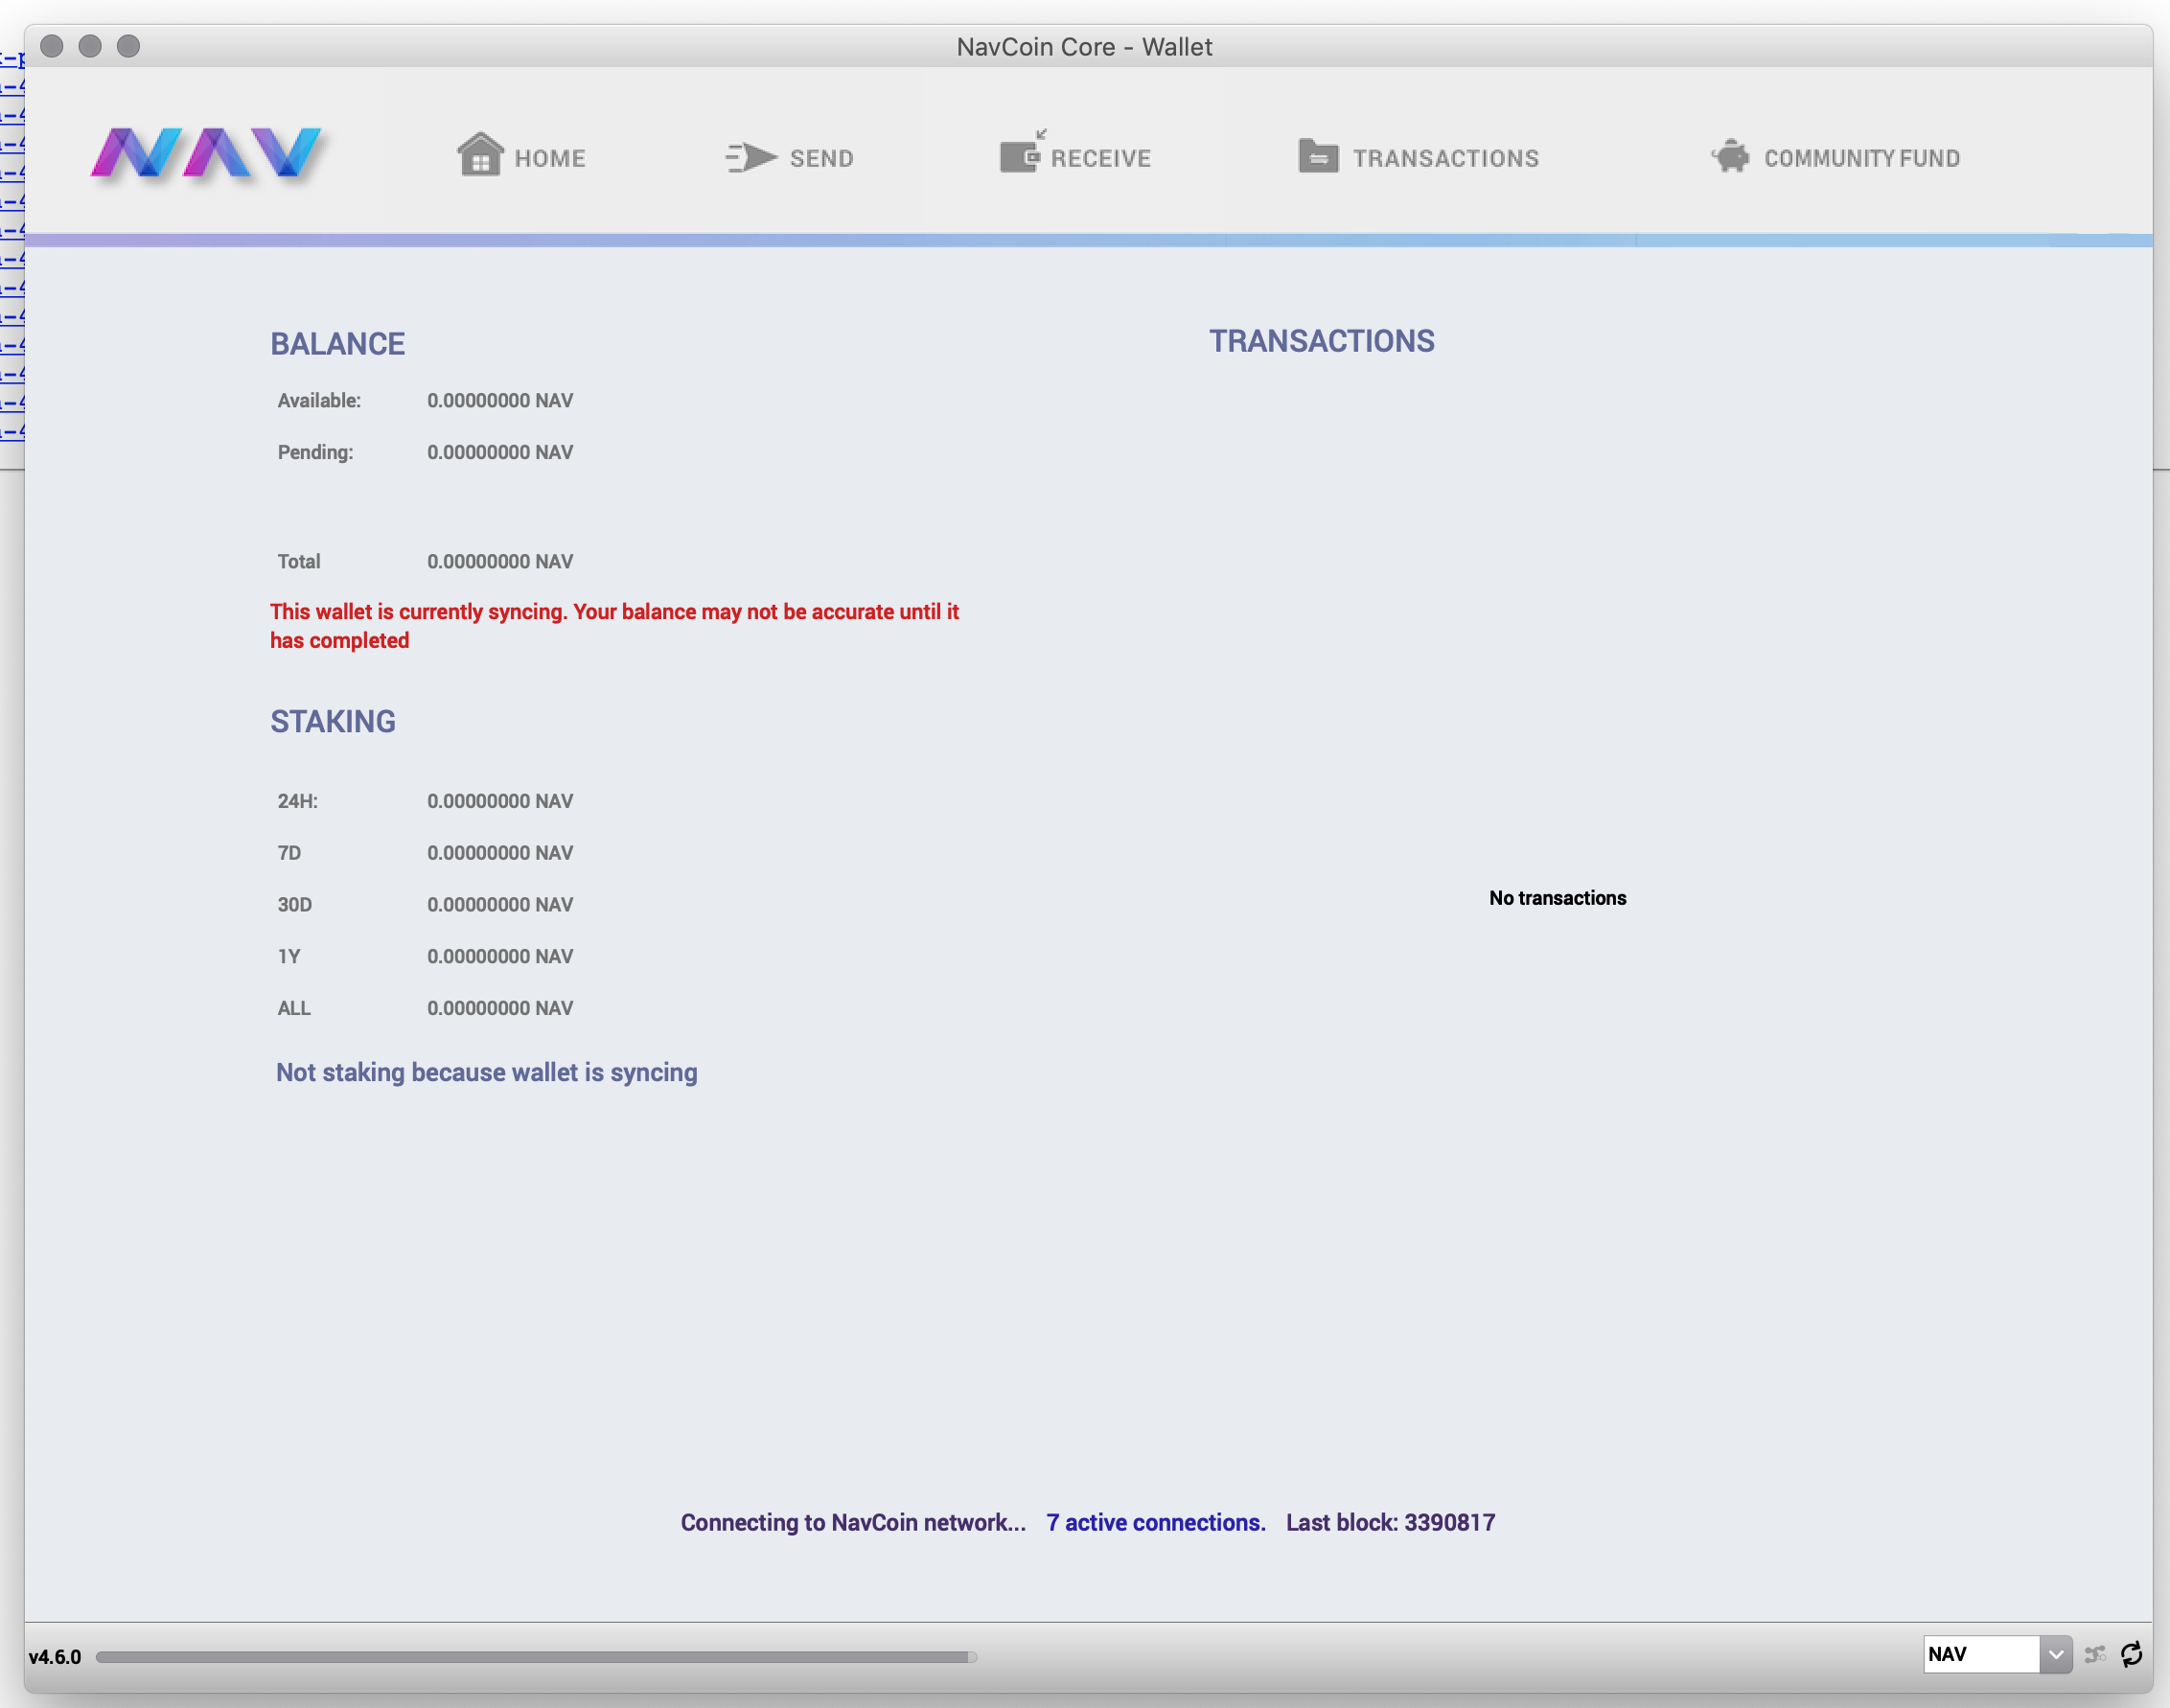
Task: Open the COMMUNITY FUND tab label
Action: click(x=1861, y=158)
